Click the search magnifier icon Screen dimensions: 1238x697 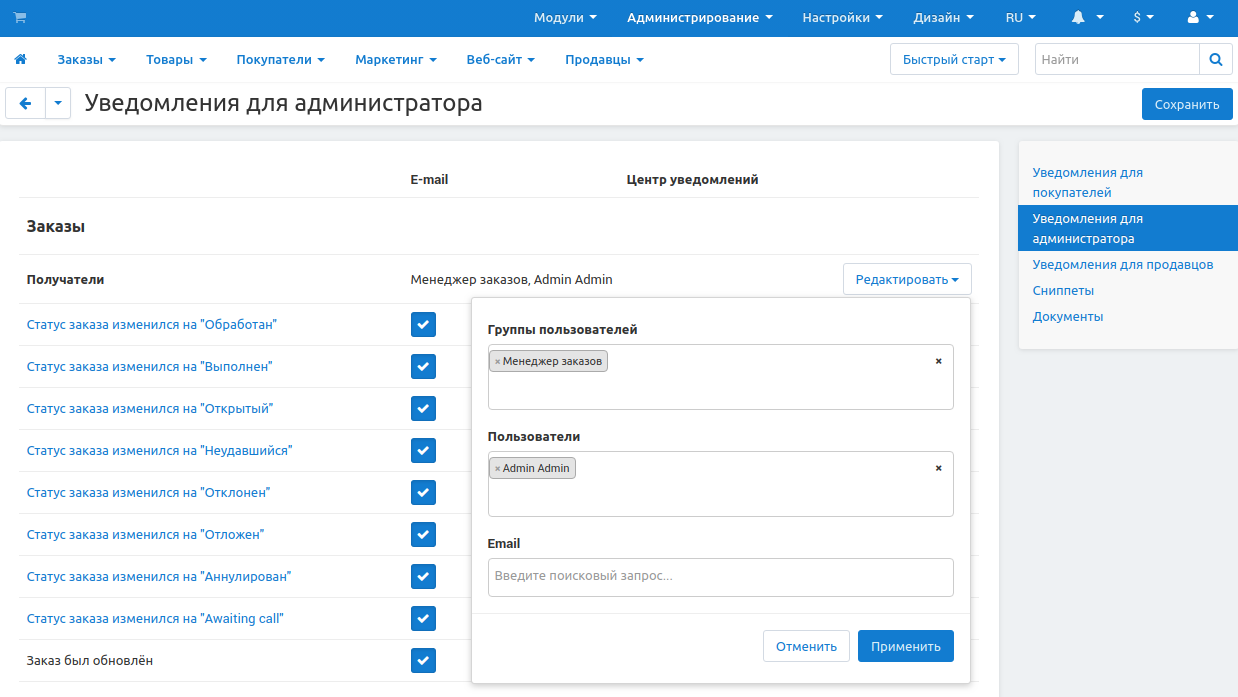coord(1215,60)
